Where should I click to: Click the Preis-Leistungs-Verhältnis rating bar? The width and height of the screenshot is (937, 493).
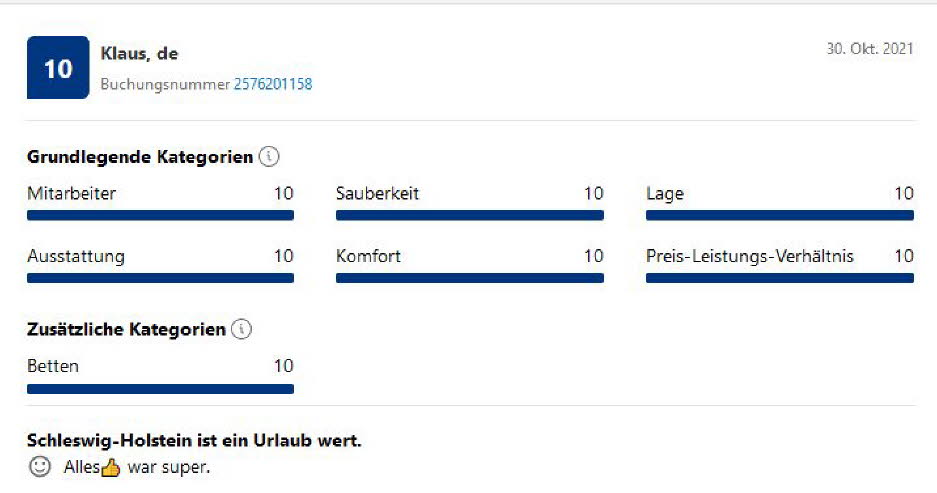pos(780,278)
